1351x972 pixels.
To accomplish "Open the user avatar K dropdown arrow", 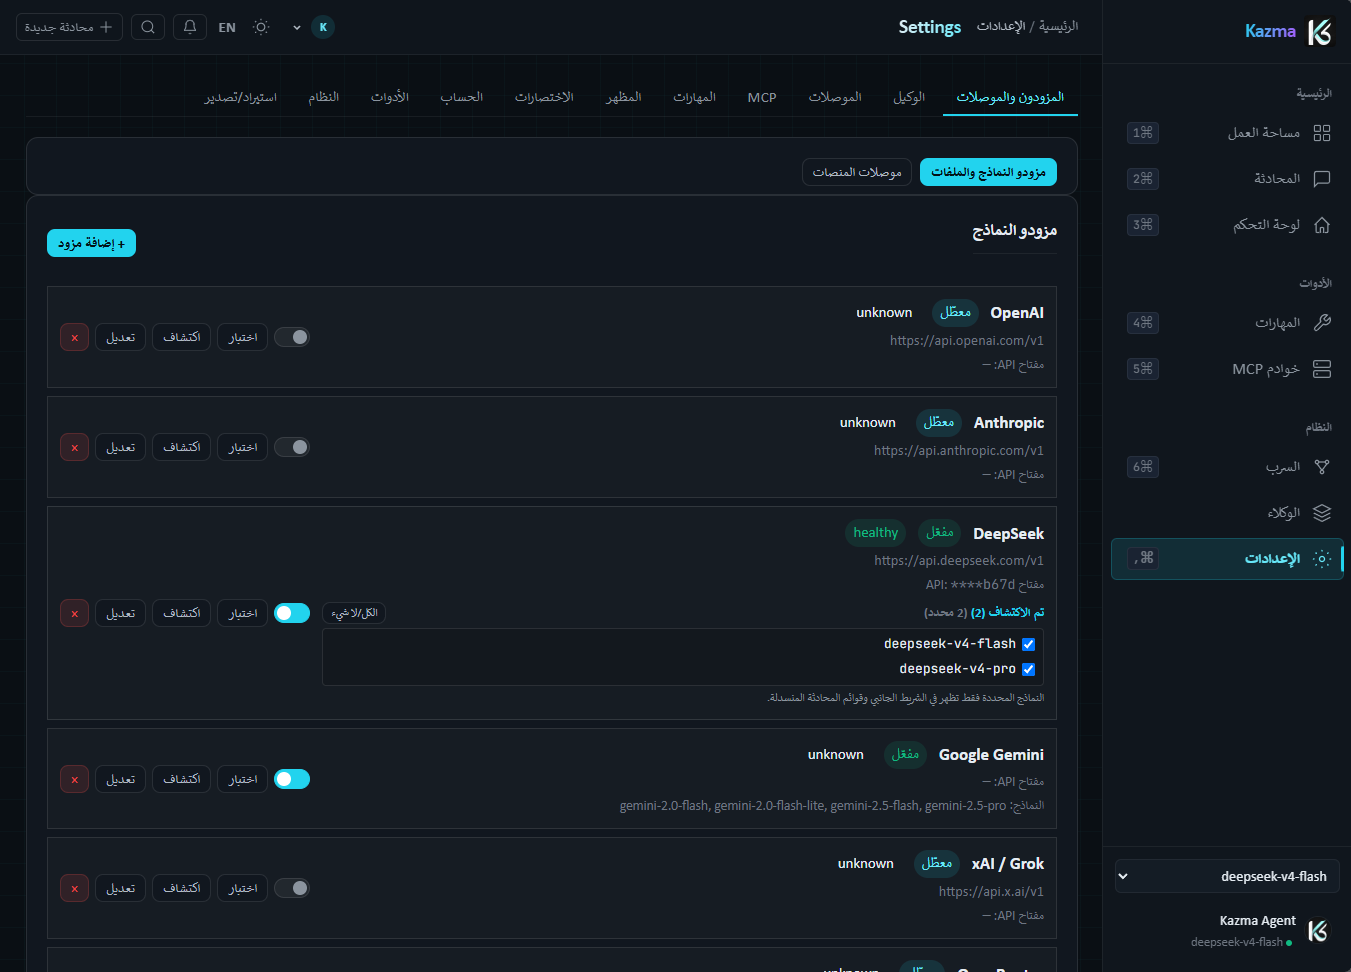I will coord(297,28).
